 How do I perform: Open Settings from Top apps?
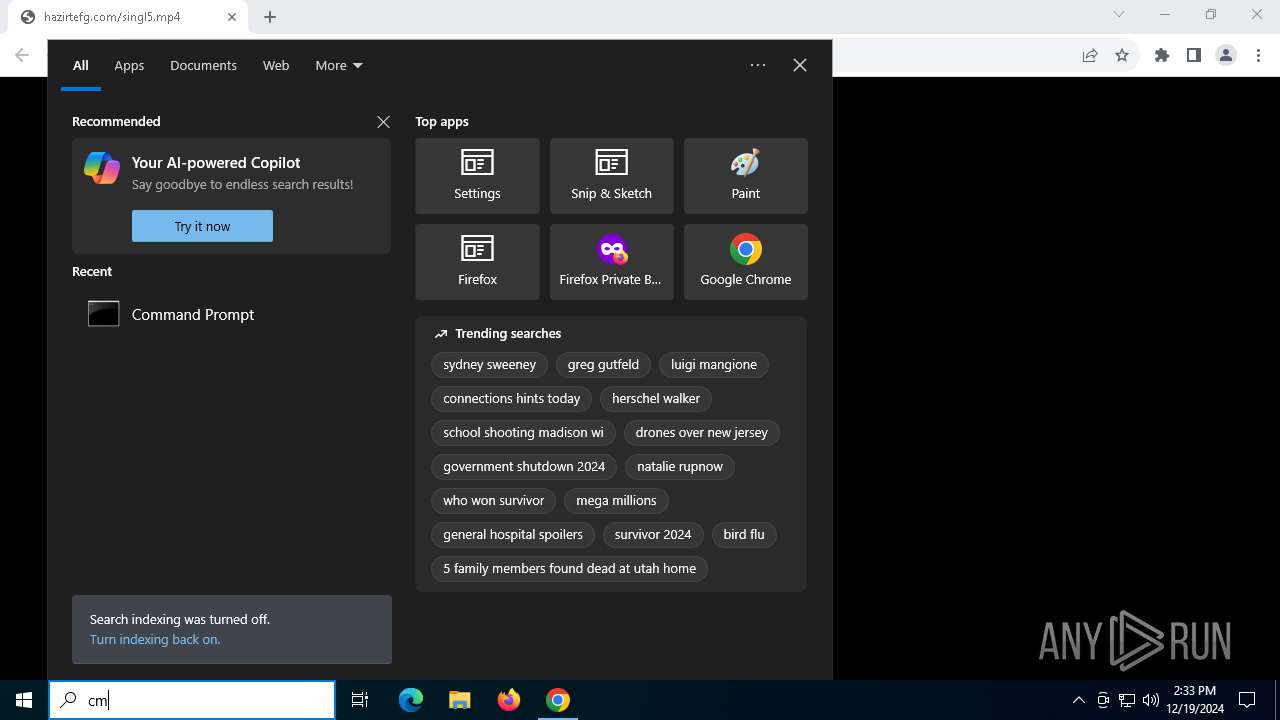[x=477, y=176]
